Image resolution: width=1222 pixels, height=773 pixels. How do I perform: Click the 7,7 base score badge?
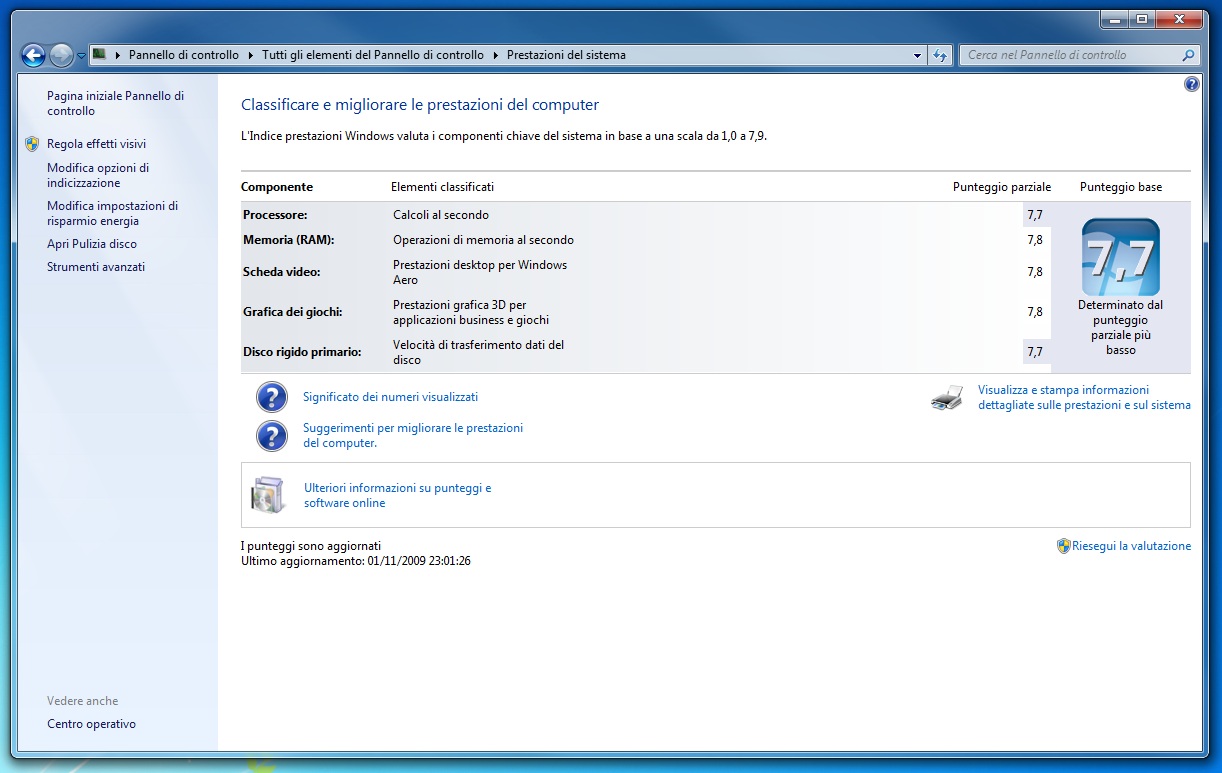pos(1121,257)
